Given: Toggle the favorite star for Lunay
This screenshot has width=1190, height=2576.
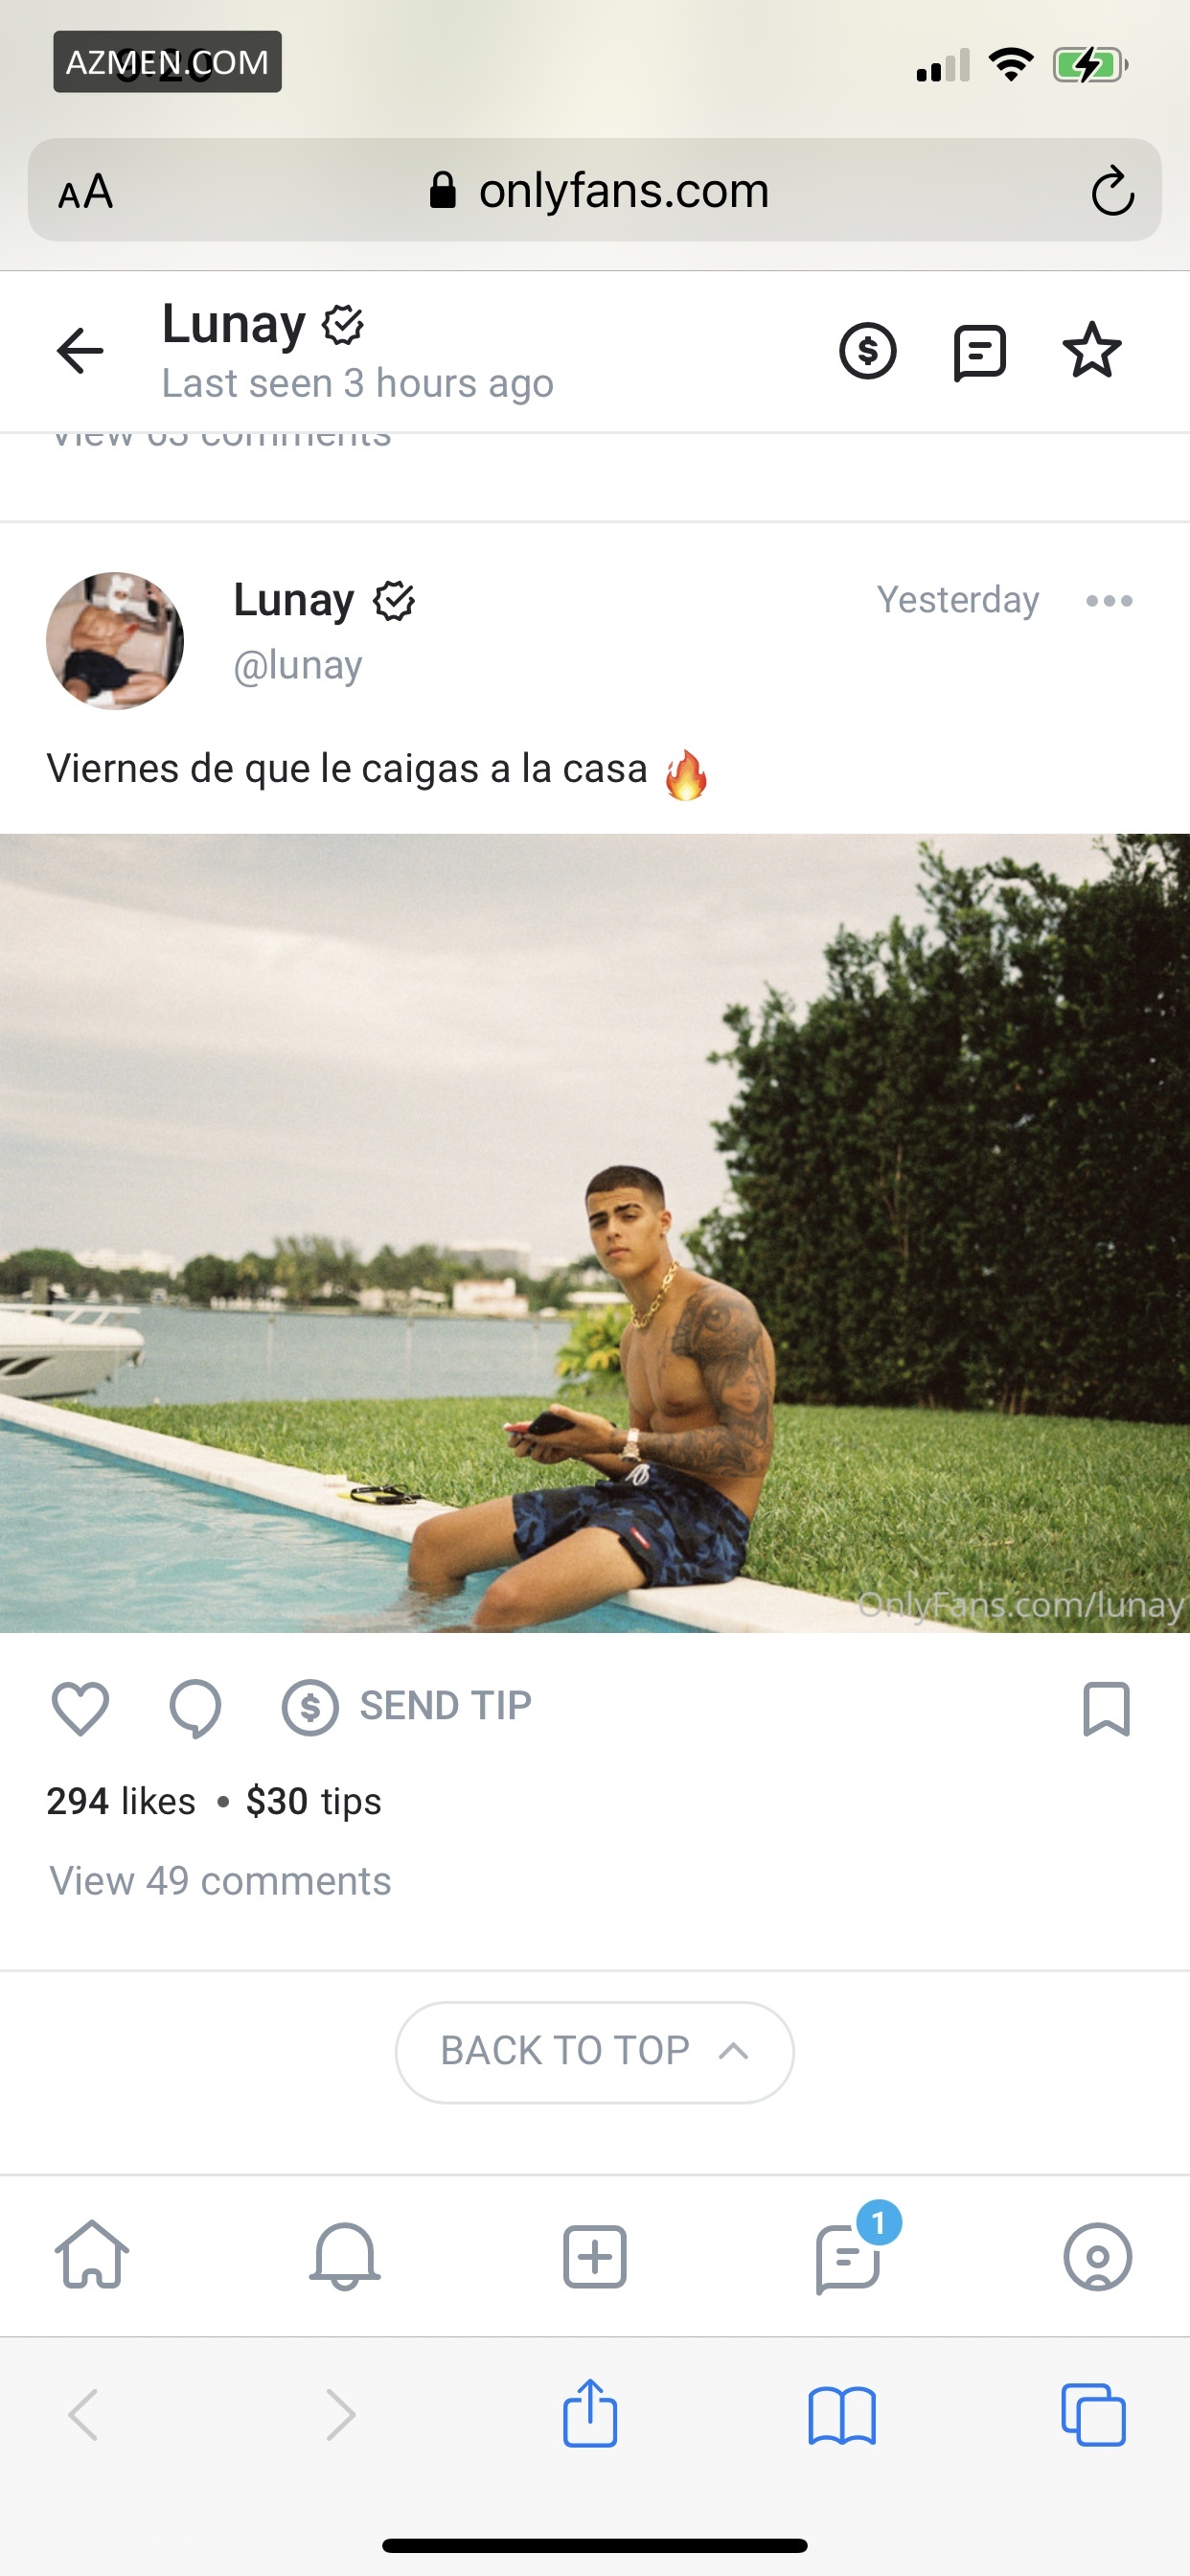Looking at the screenshot, I should coord(1091,350).
